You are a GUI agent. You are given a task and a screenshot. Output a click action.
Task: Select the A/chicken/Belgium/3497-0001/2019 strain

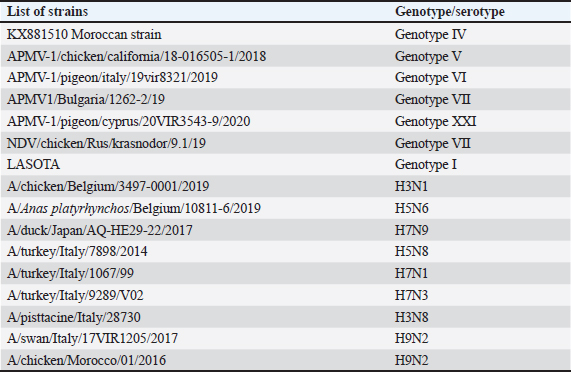(108, 186)
